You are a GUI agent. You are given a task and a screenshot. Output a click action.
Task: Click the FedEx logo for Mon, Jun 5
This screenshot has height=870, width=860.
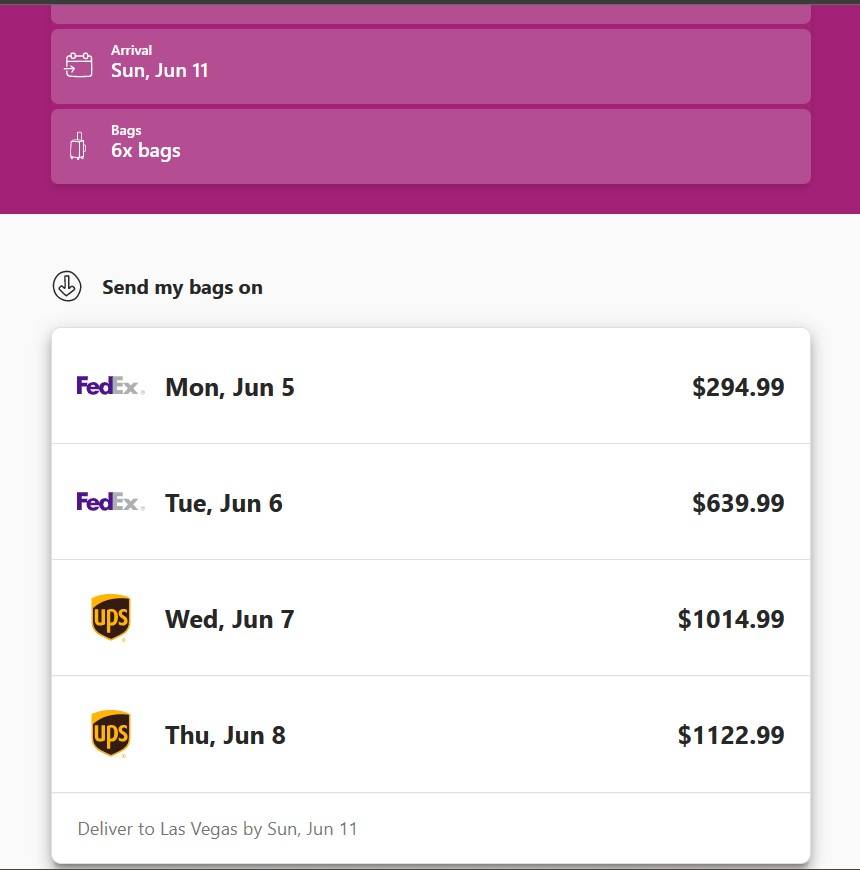pos(110,386)
